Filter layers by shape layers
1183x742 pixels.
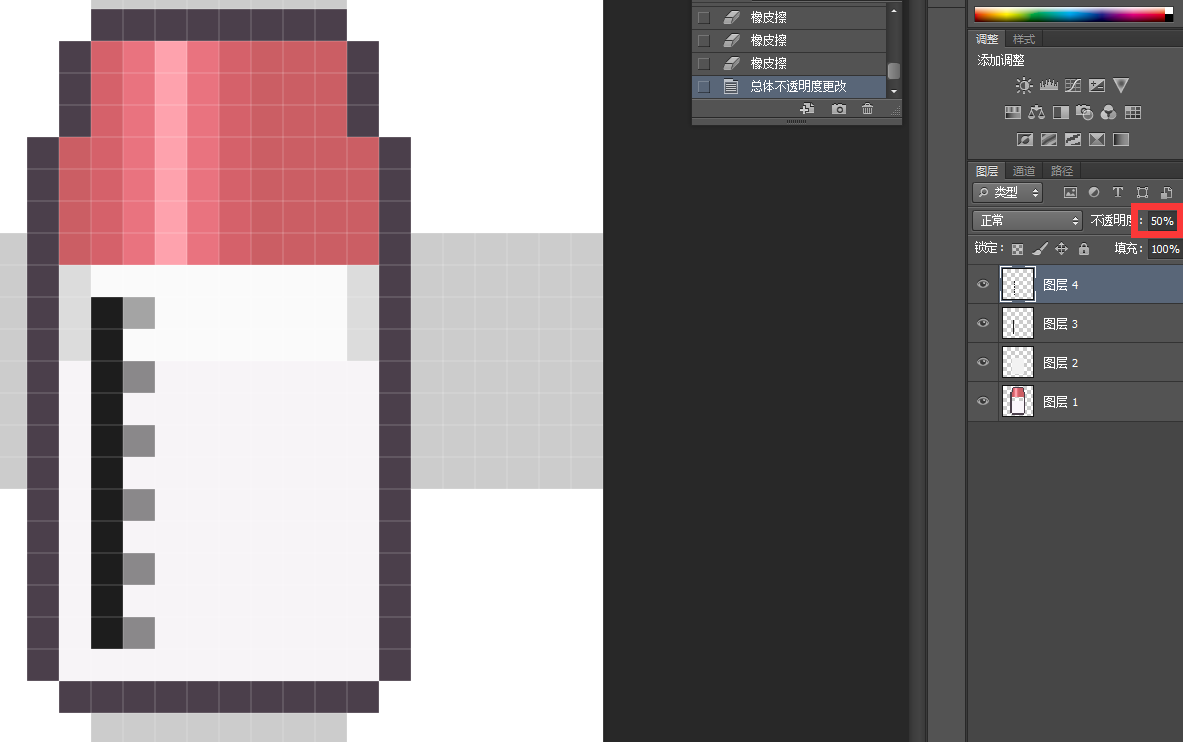pos(1142,192)
